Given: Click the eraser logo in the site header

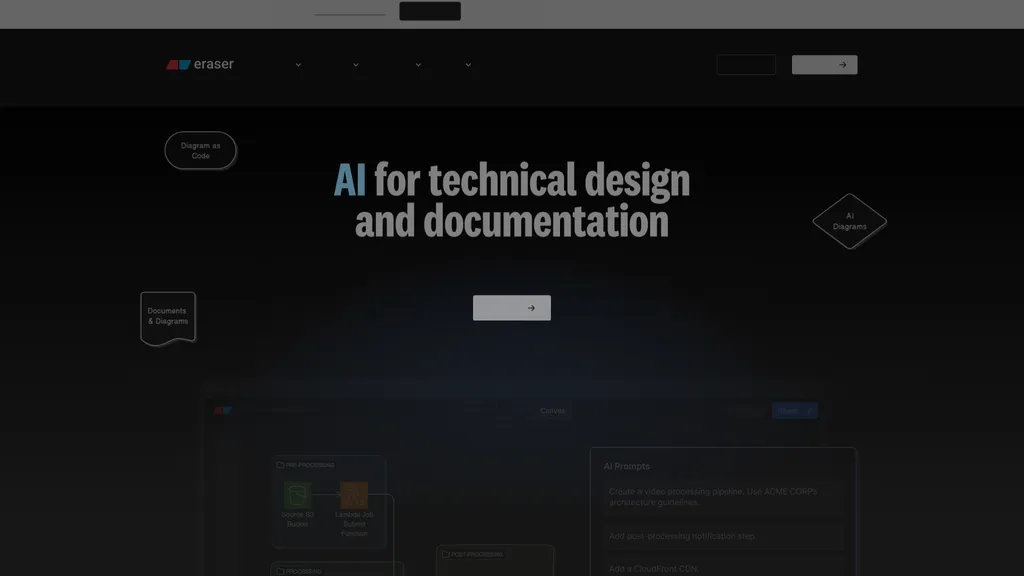Looking at the screenshot, I should point(200,64).
